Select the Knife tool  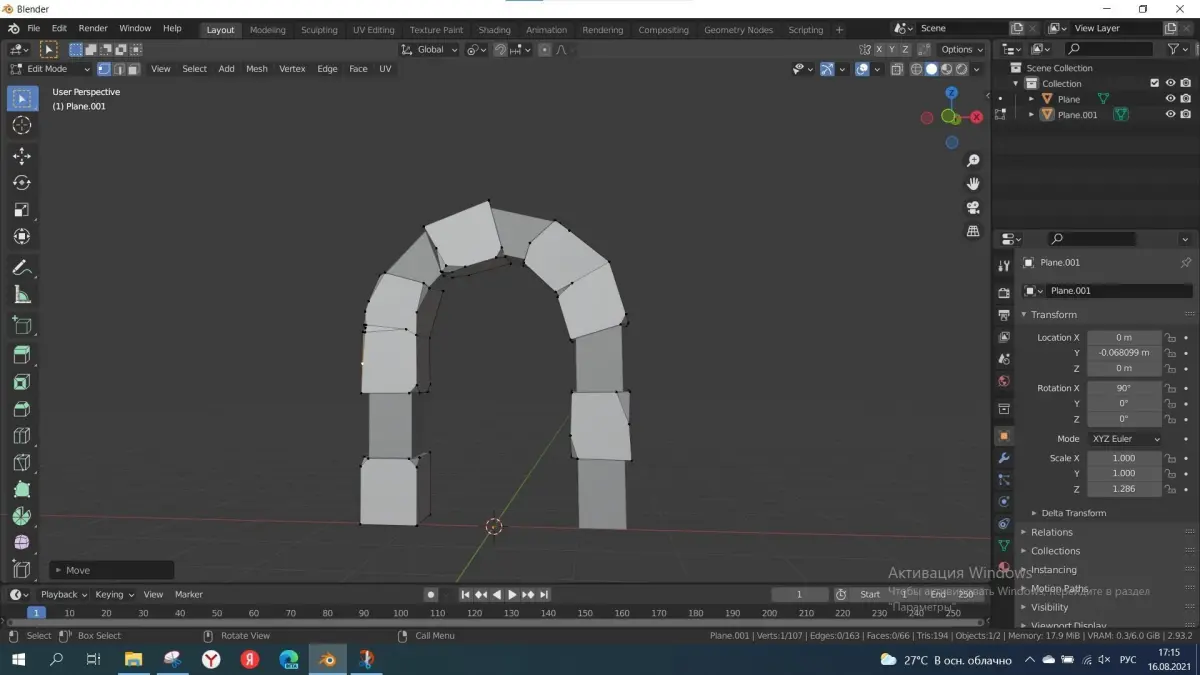(x=22, y=463)
